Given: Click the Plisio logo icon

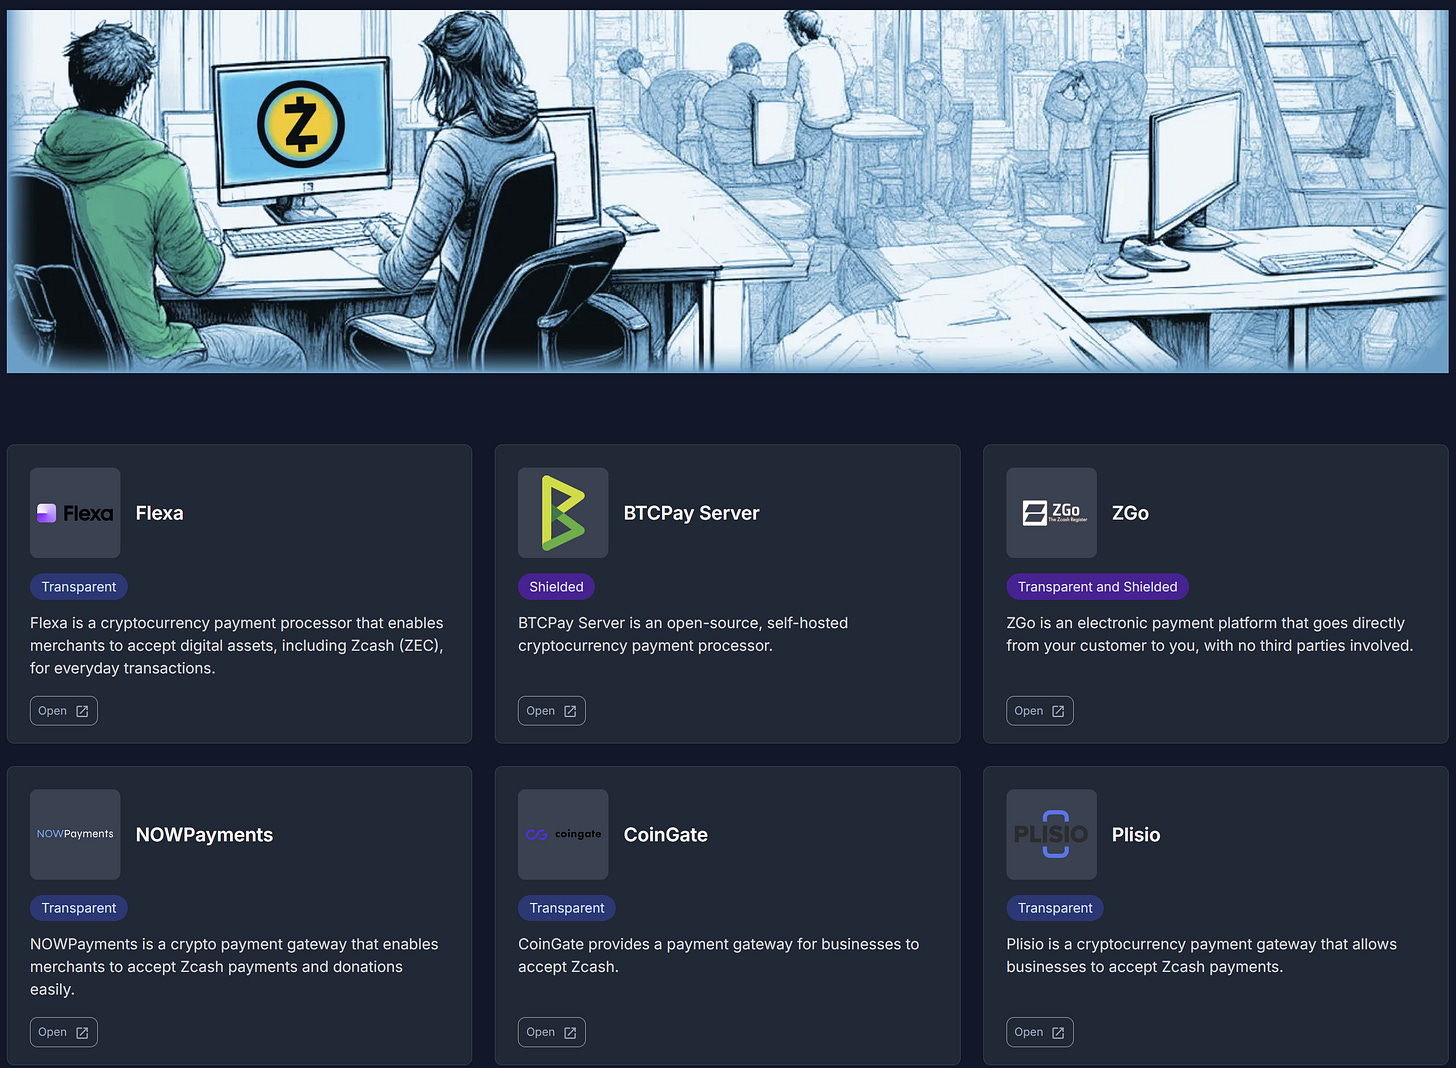Looking at the screenshot, I should tap(1051, 834).
